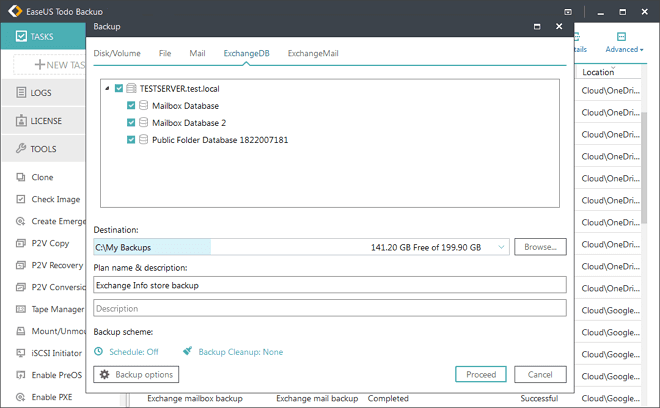Click the P2V Copy icon

click(x=21, y=243)
